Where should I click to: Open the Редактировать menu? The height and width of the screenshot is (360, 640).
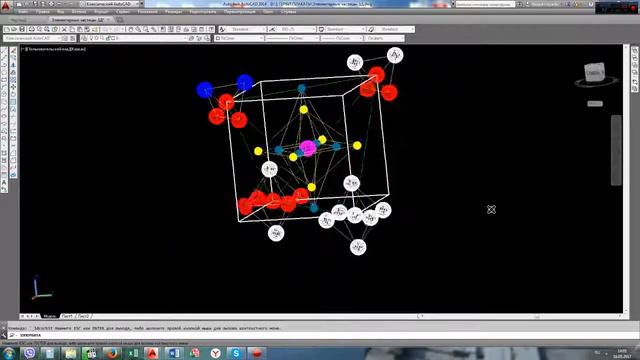tap(203, 12)
